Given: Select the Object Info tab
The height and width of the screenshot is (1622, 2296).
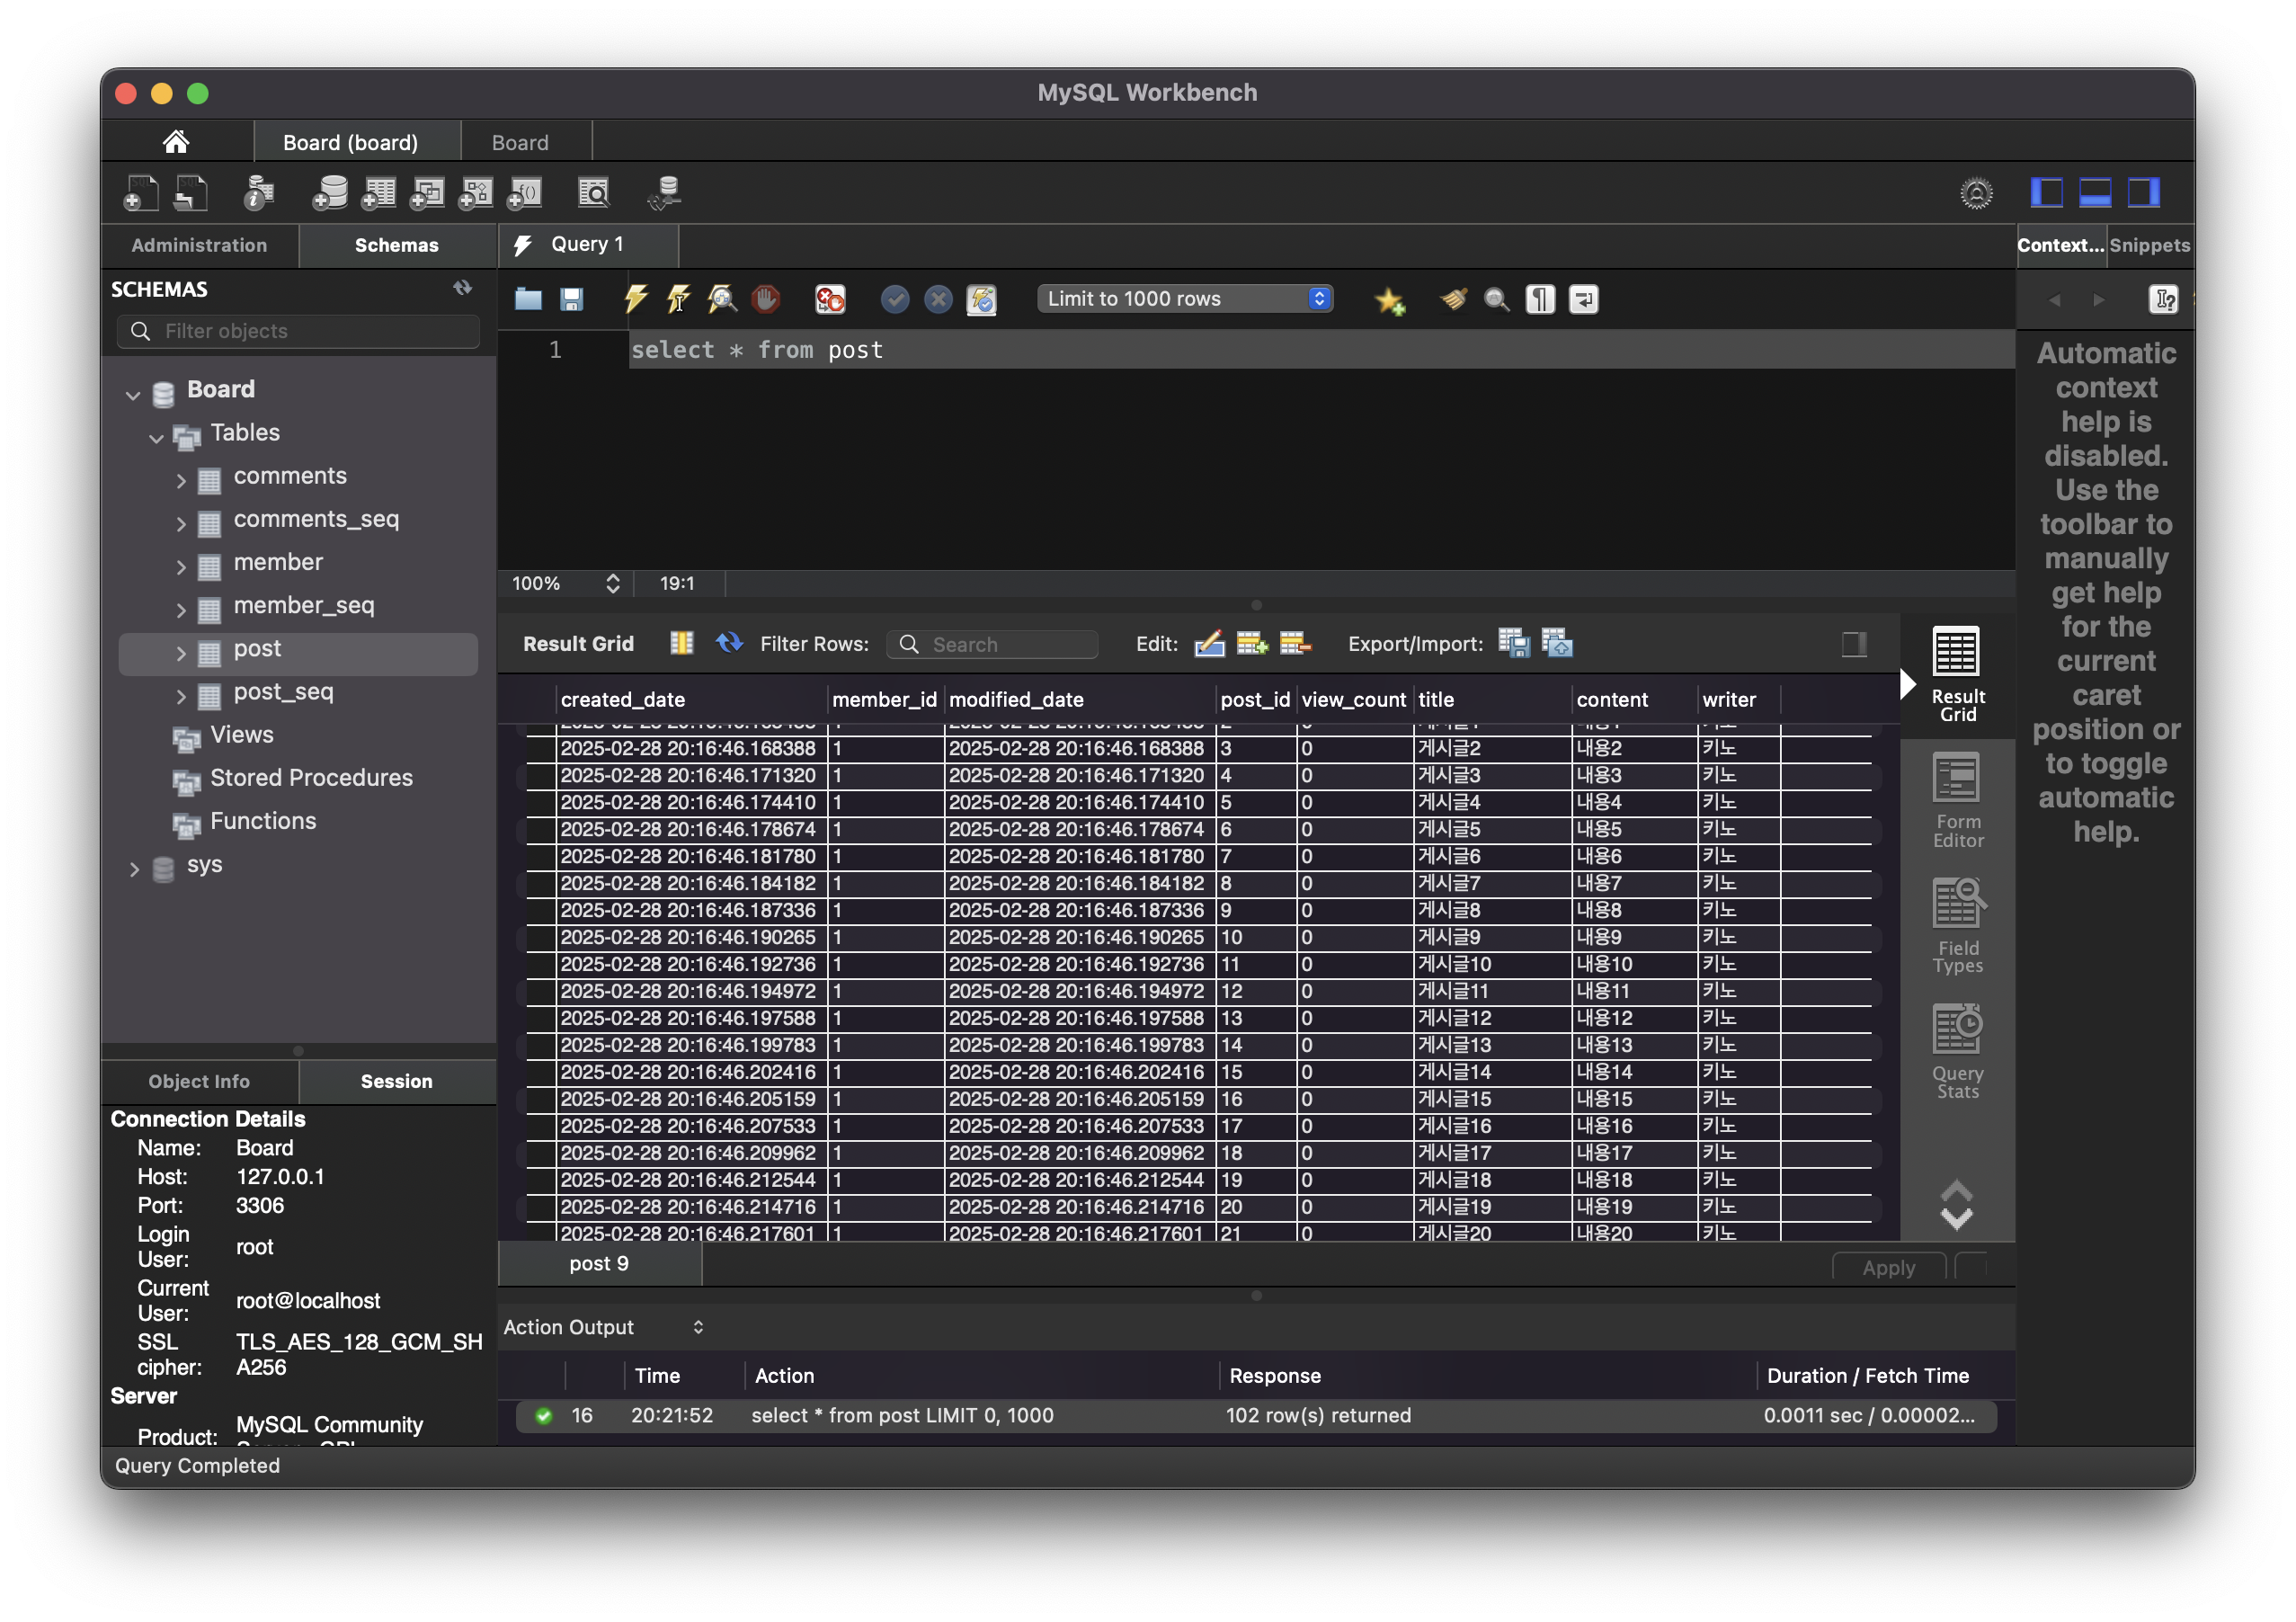Looking at the screenshot, I should [x=199, y=1081].
